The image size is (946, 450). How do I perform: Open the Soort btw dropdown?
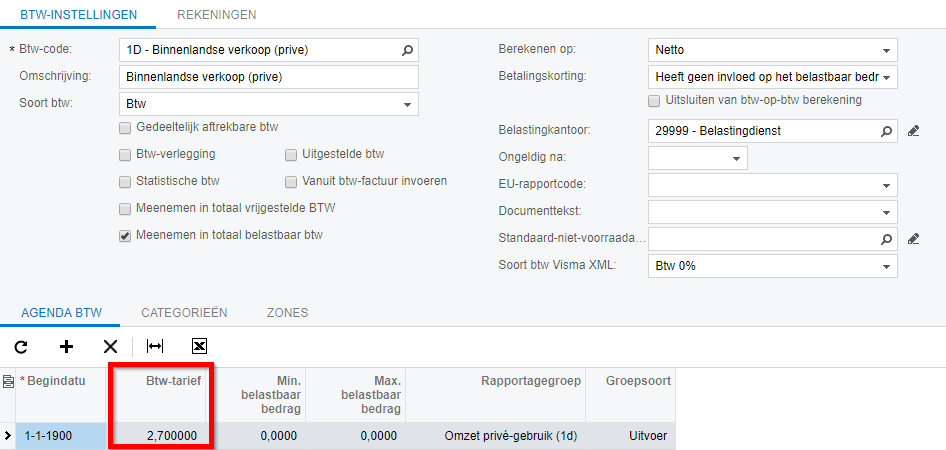point(268,104)
